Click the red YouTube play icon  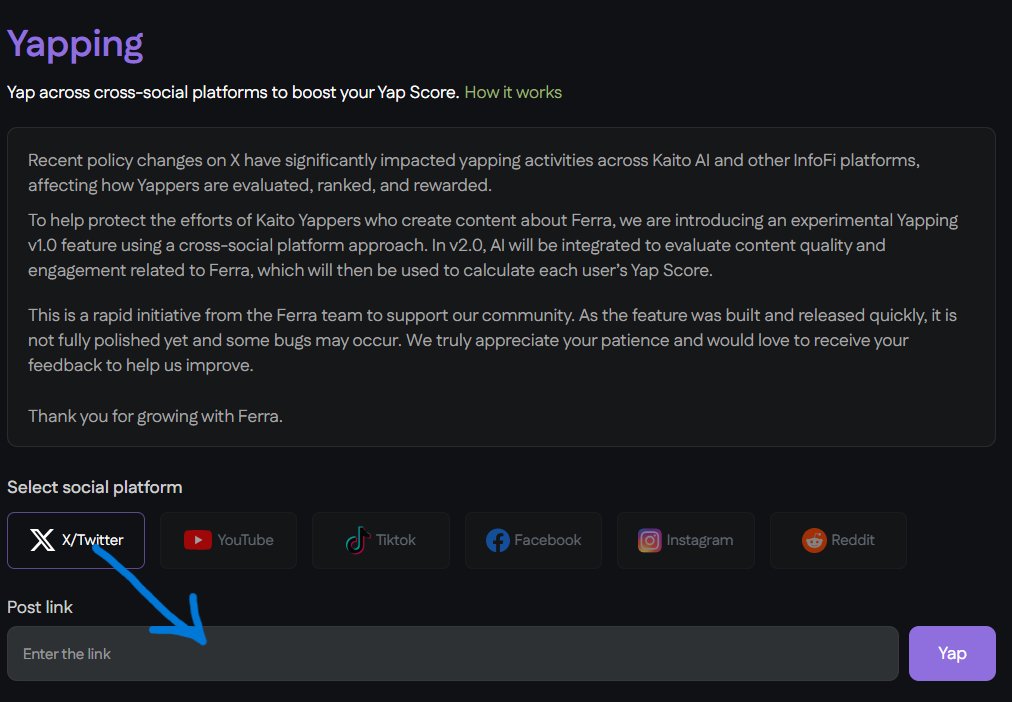[x=197, y=540]
